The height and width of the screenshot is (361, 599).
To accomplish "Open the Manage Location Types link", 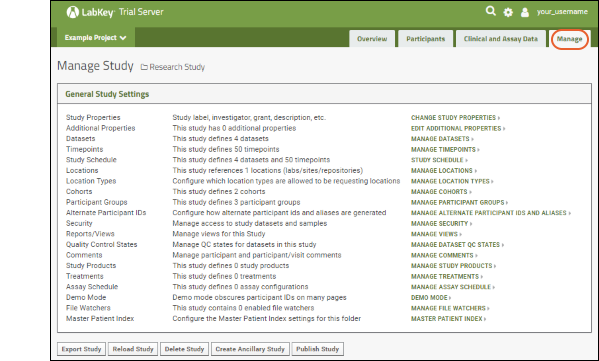I will [452, 181].
